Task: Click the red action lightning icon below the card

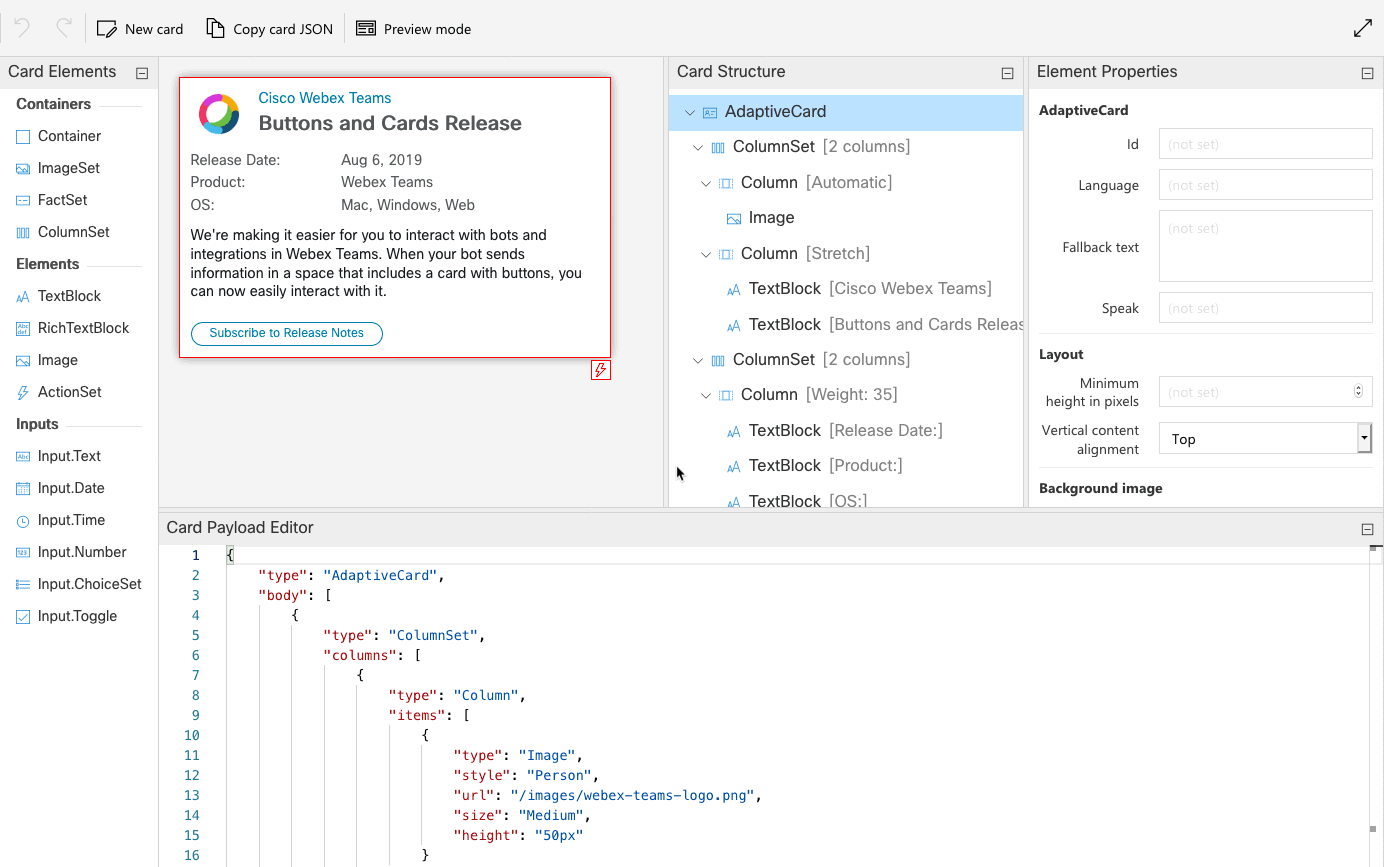Action: (600, 370)
